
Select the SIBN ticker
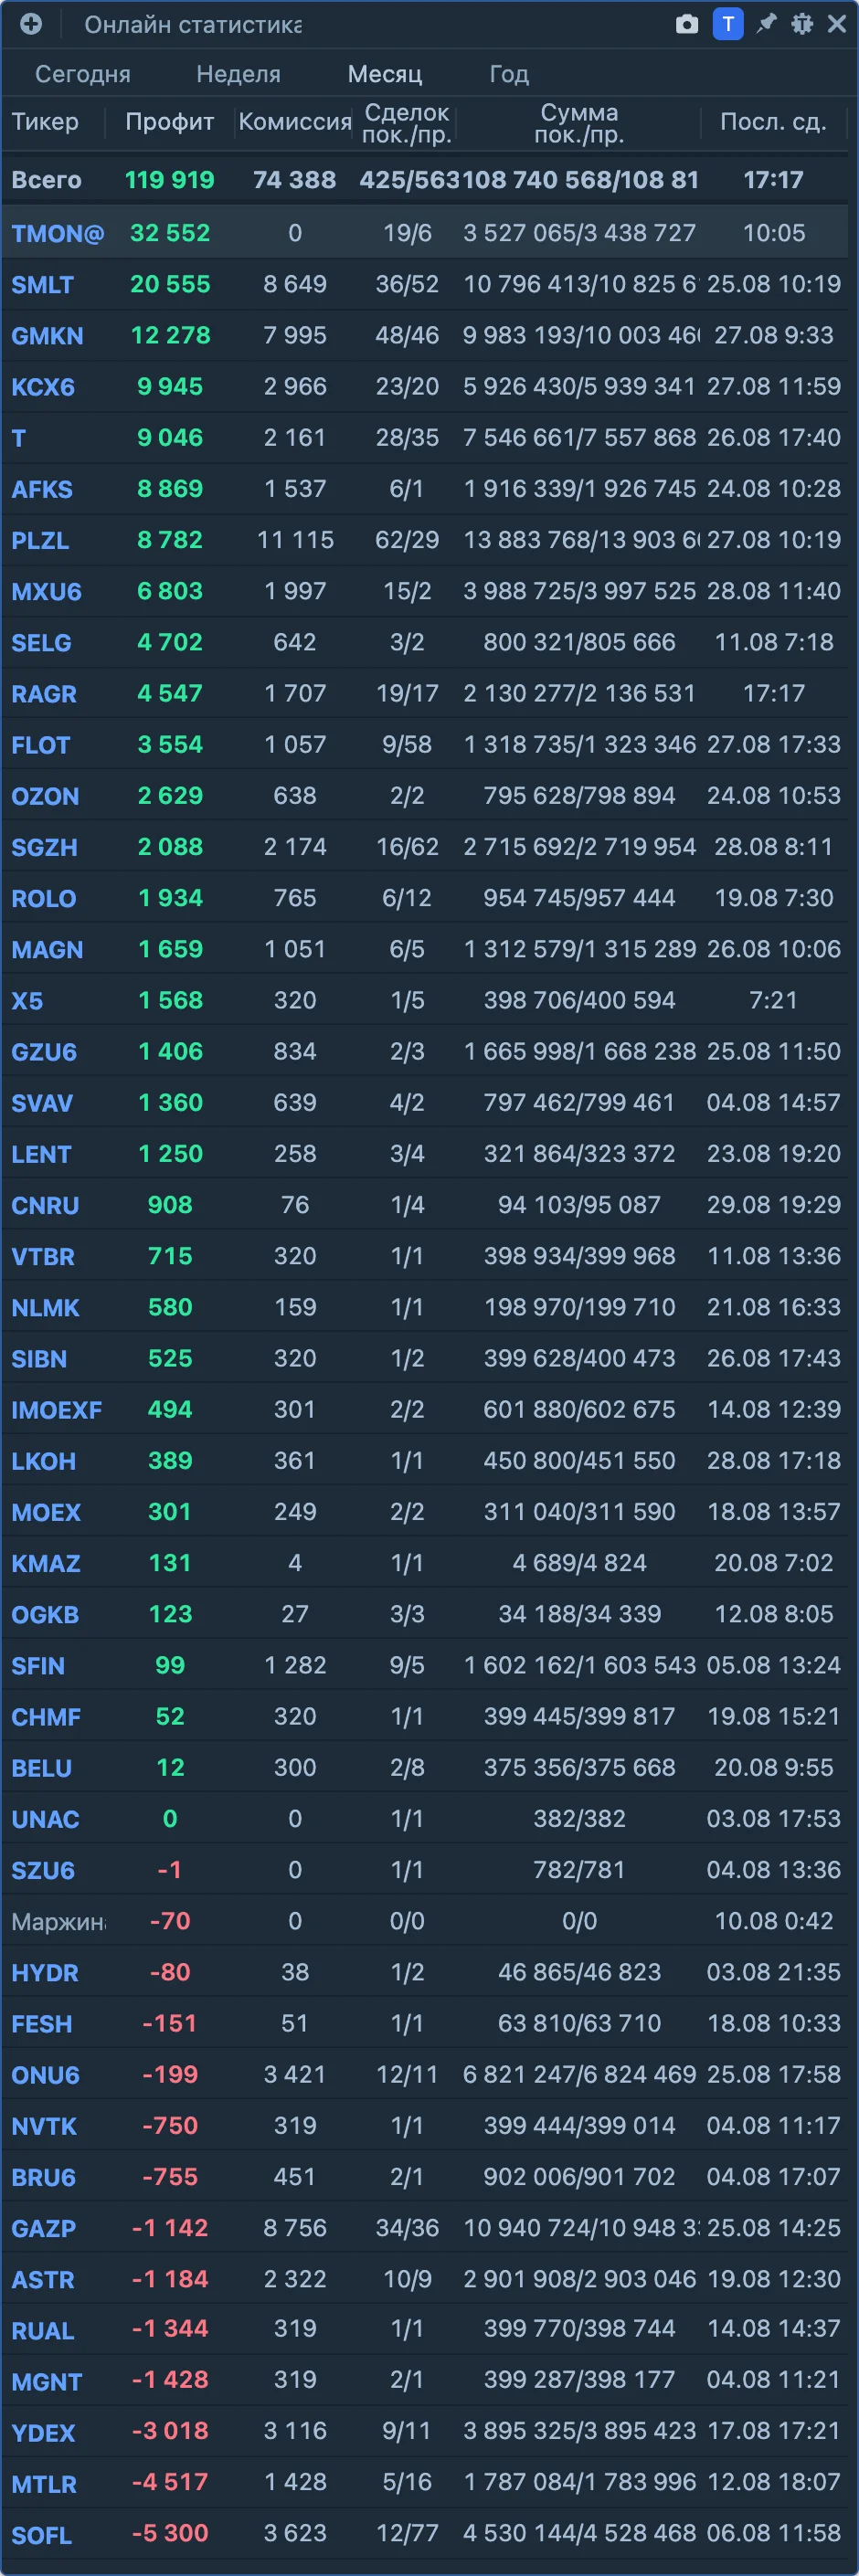39,1360
